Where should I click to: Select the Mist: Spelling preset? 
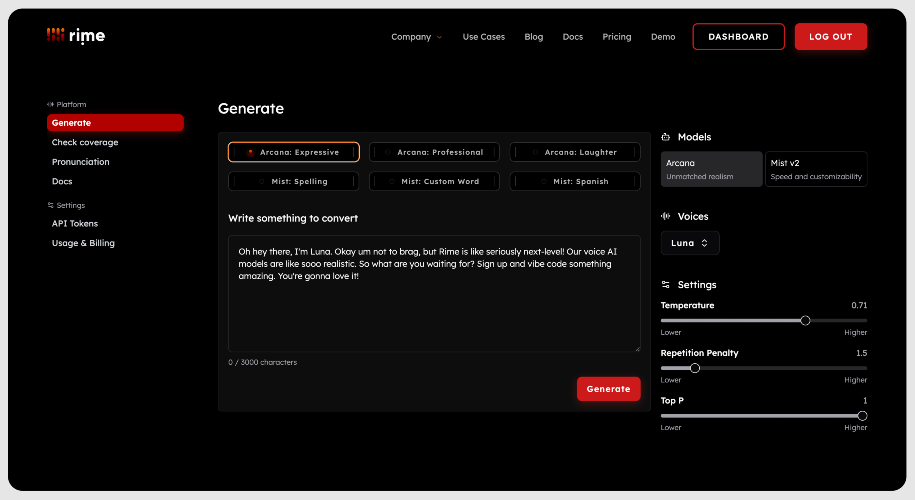294,181
